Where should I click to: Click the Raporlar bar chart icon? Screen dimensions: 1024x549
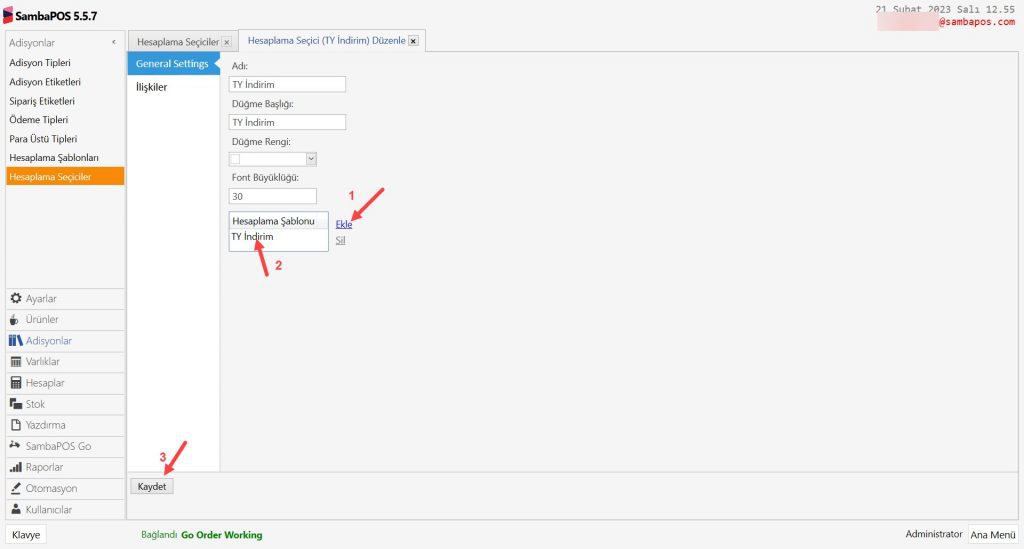(x=16, y=467)
